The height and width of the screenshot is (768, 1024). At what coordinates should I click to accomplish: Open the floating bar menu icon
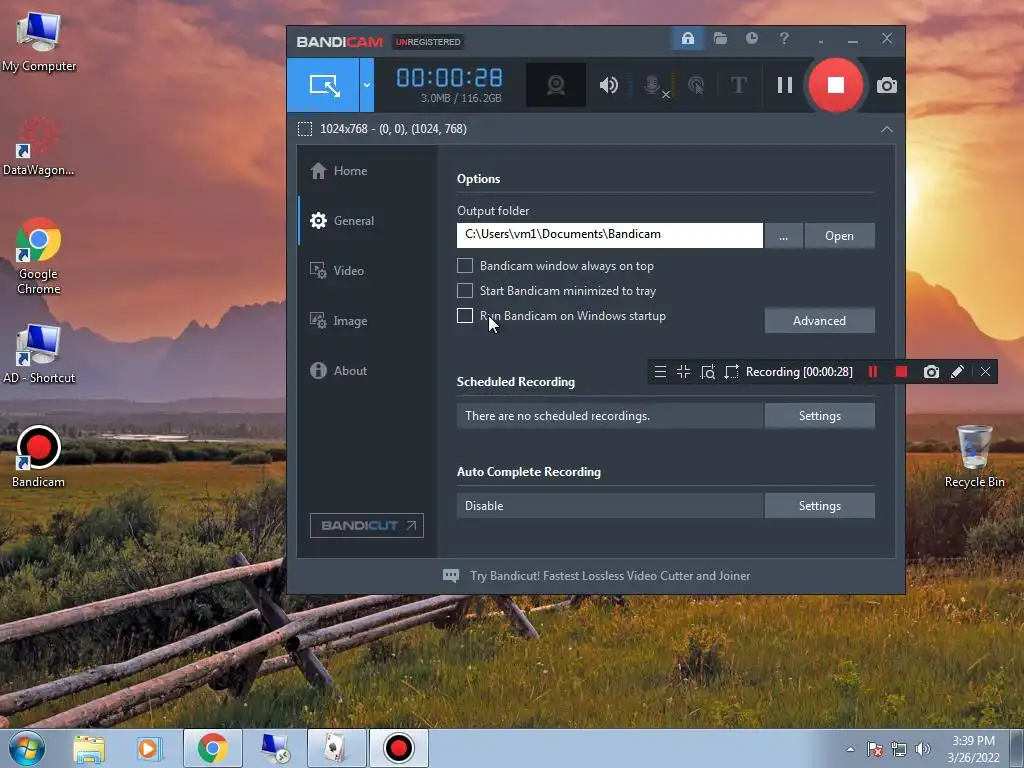click(x=660, y=372)
